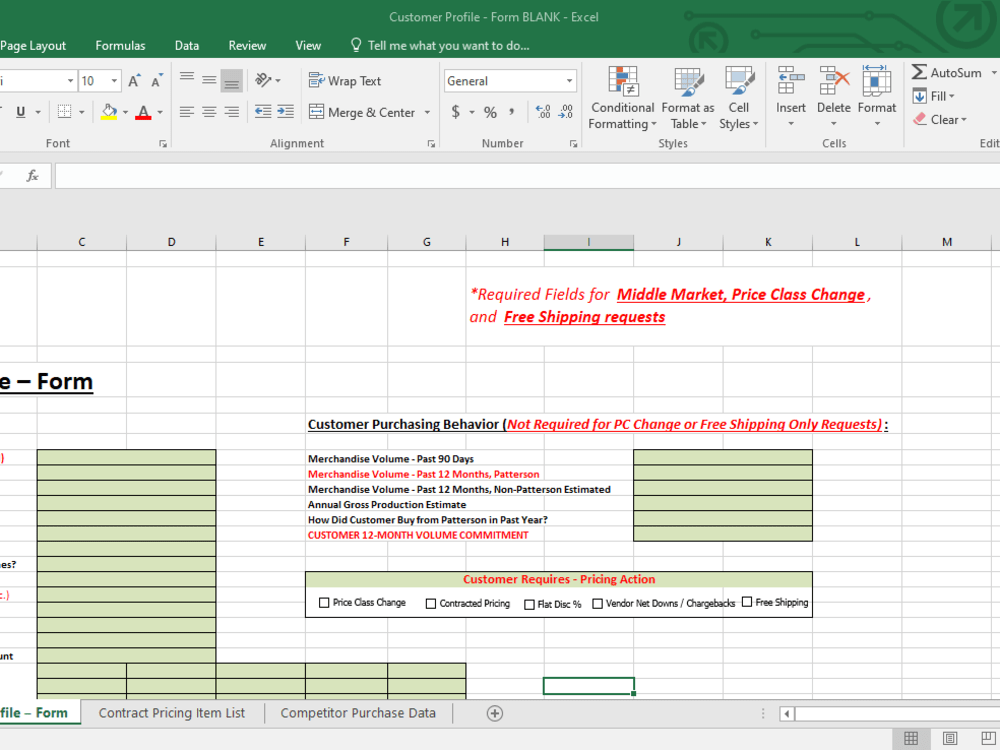Expand fill color dropdown arrow
Screen dimensions: 1000x750
(x=125, y=113)
